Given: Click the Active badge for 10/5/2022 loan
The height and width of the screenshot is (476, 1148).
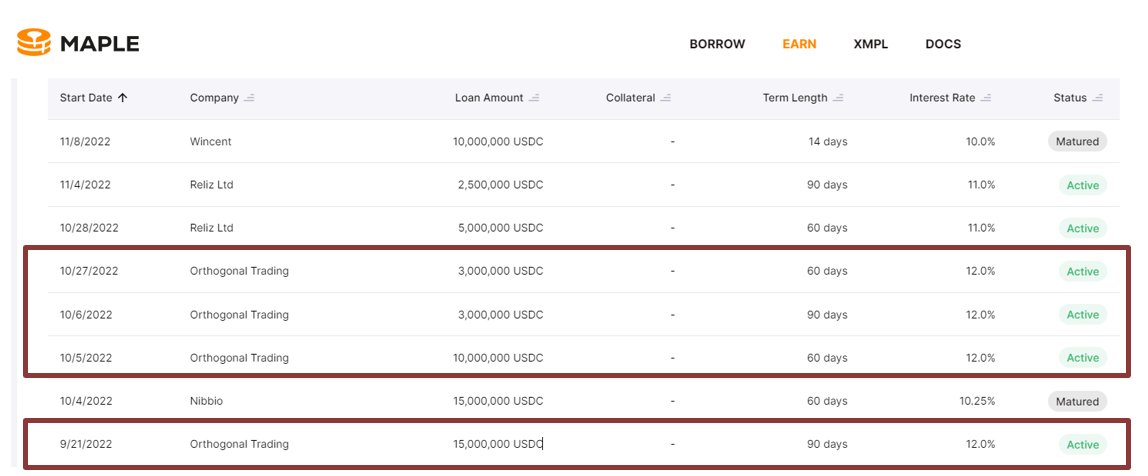Looking at the screenshot, I should click(x=1083, y=358).
